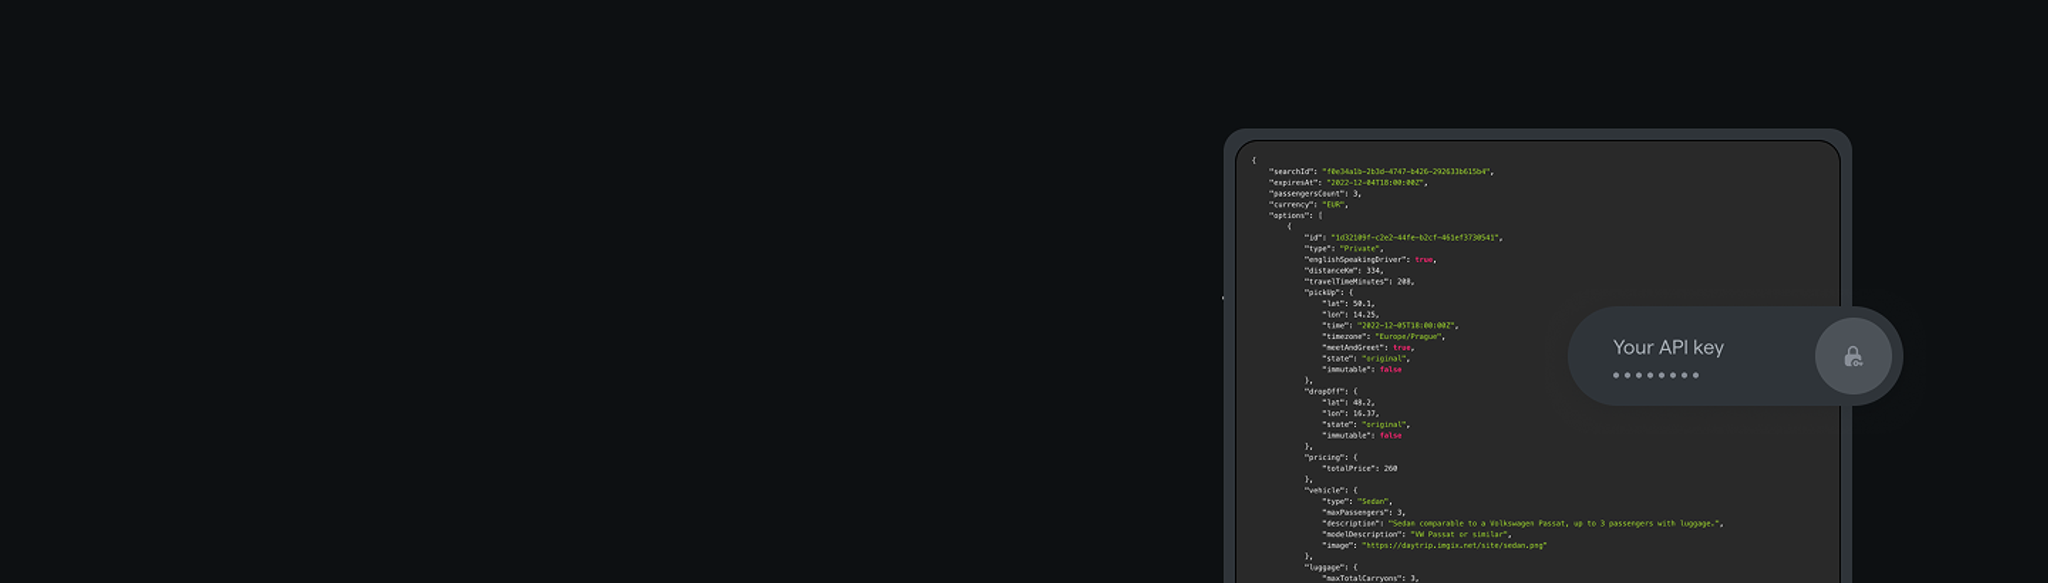The image size is (2048, 583).
Task: Click the "totalPrice": 260 line
Action: tap(1359, 468)
